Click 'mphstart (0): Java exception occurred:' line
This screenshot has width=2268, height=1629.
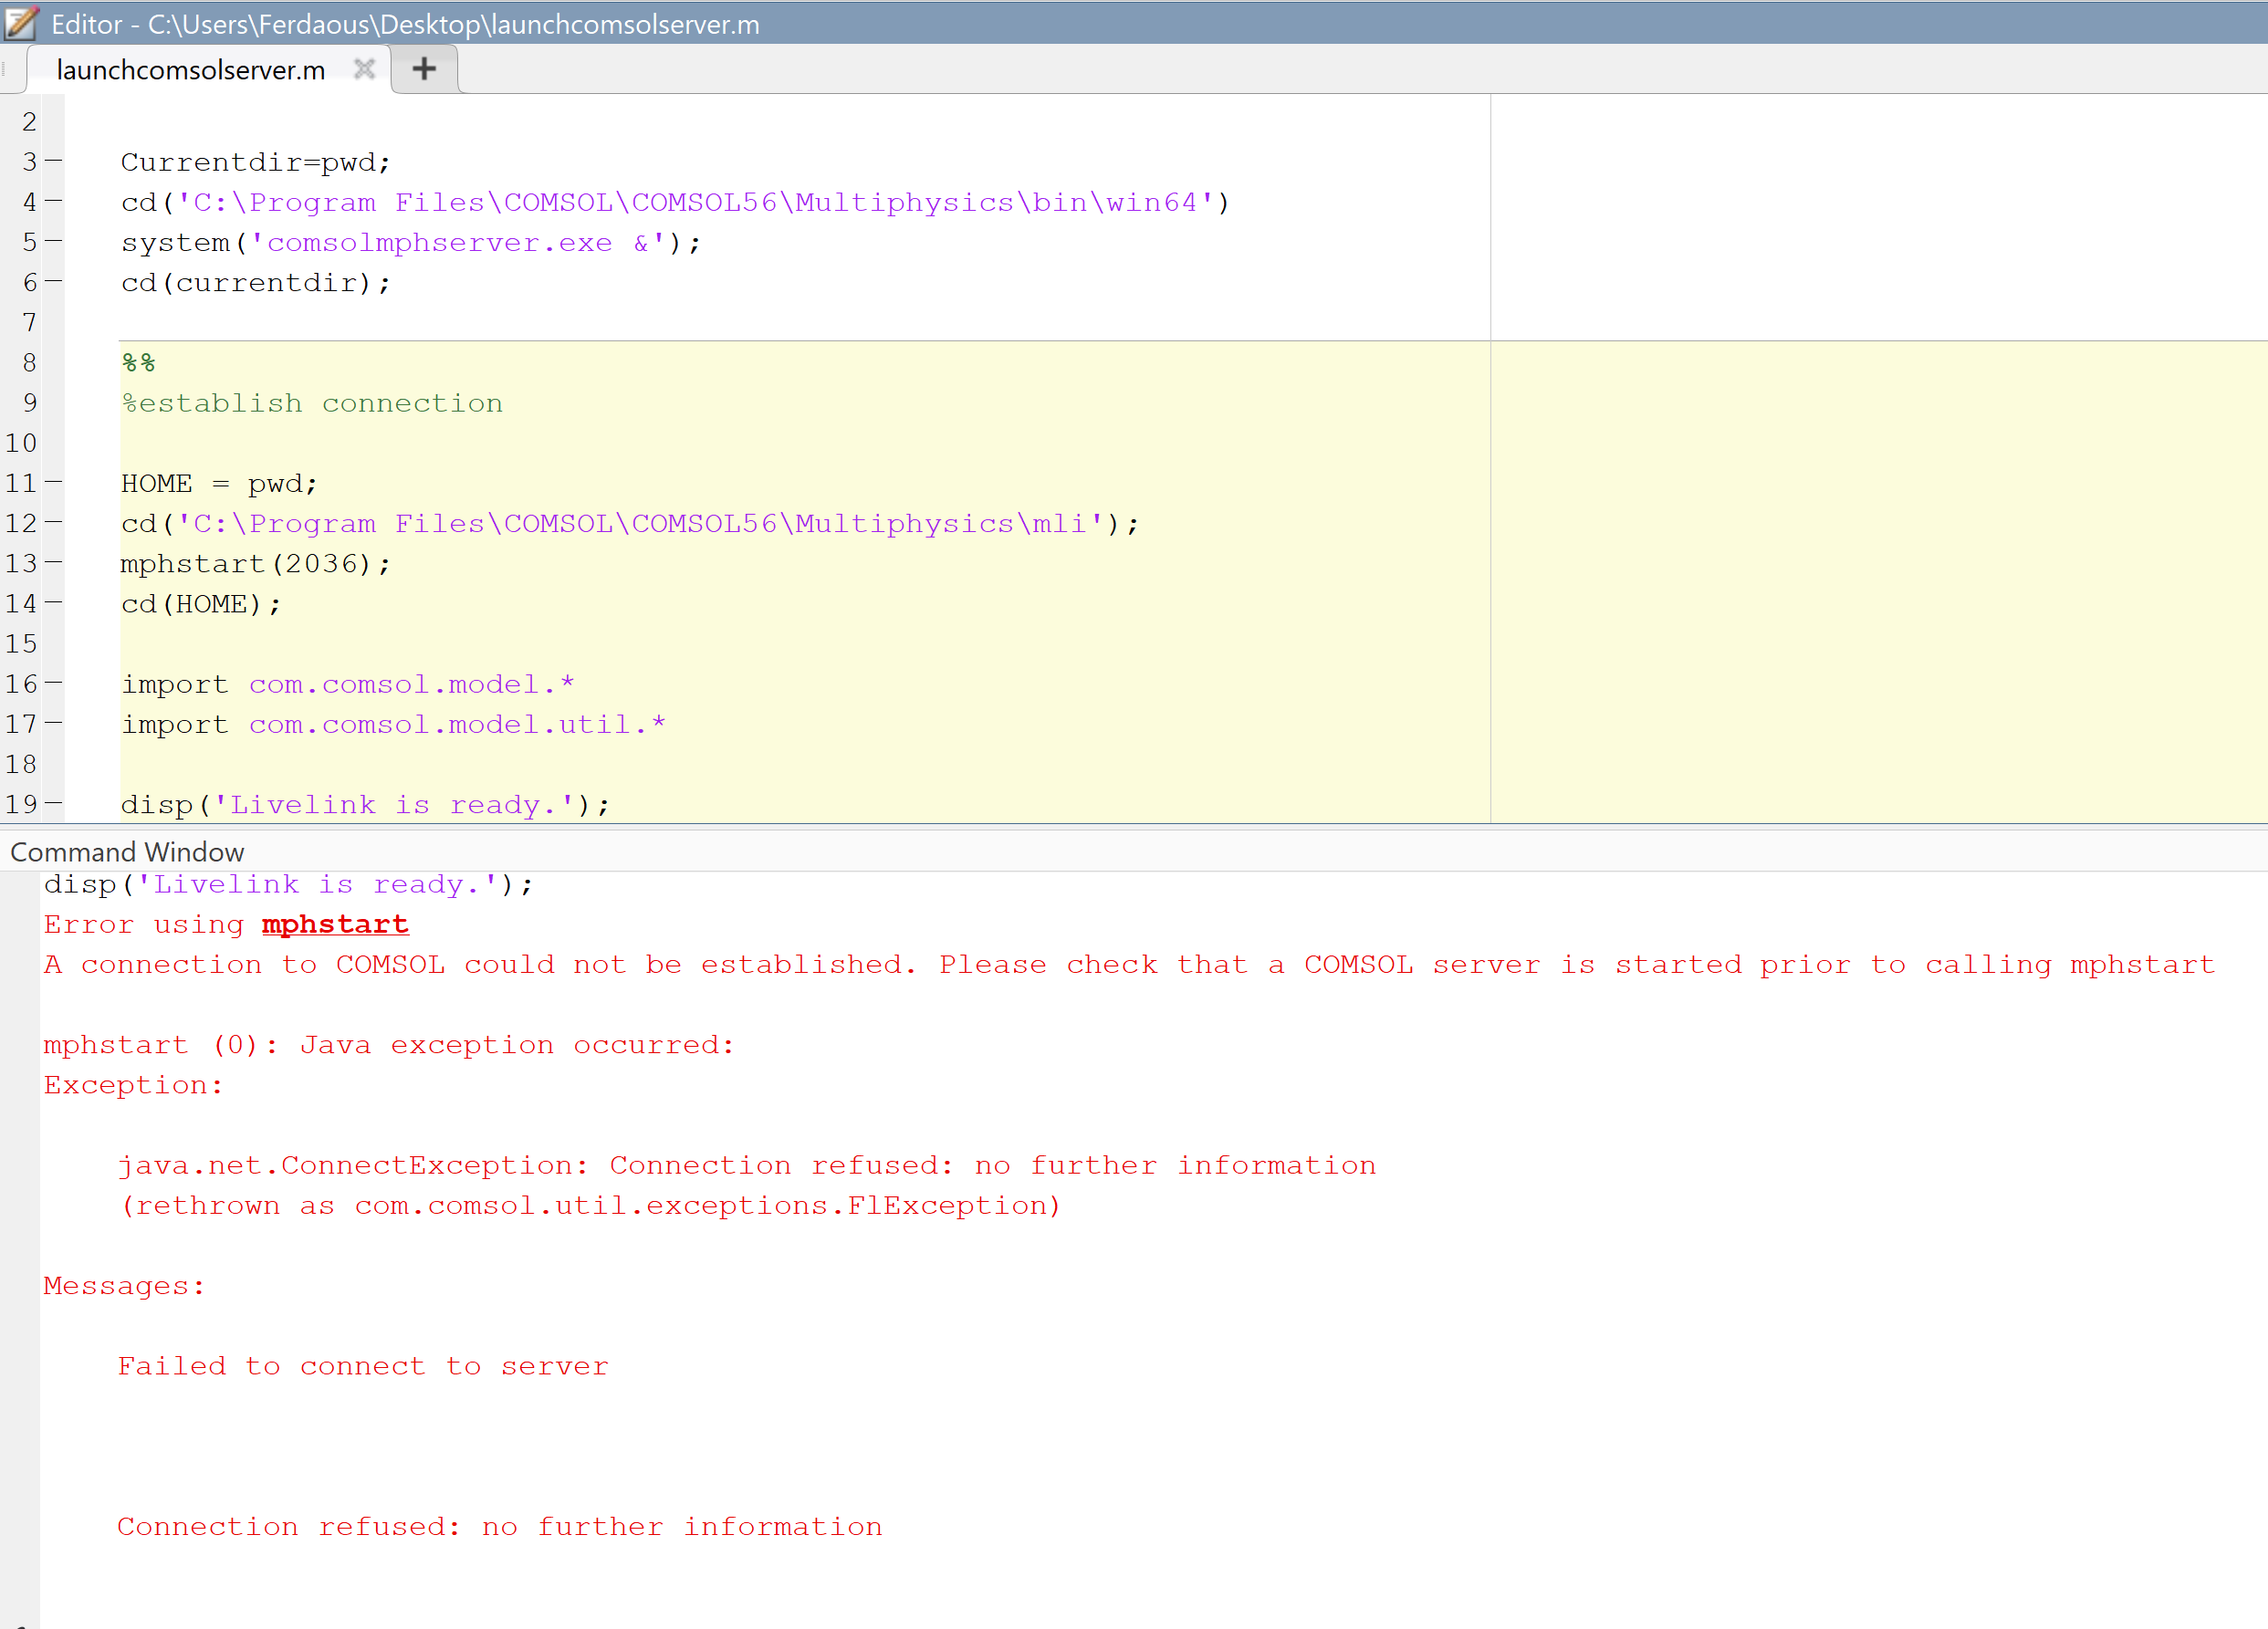click(389, 1045)
